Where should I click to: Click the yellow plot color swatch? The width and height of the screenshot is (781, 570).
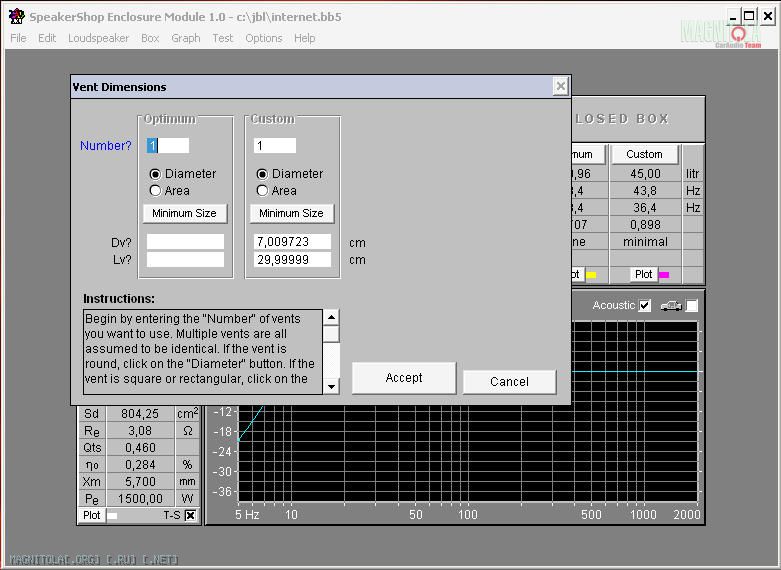tap(591, 275)
